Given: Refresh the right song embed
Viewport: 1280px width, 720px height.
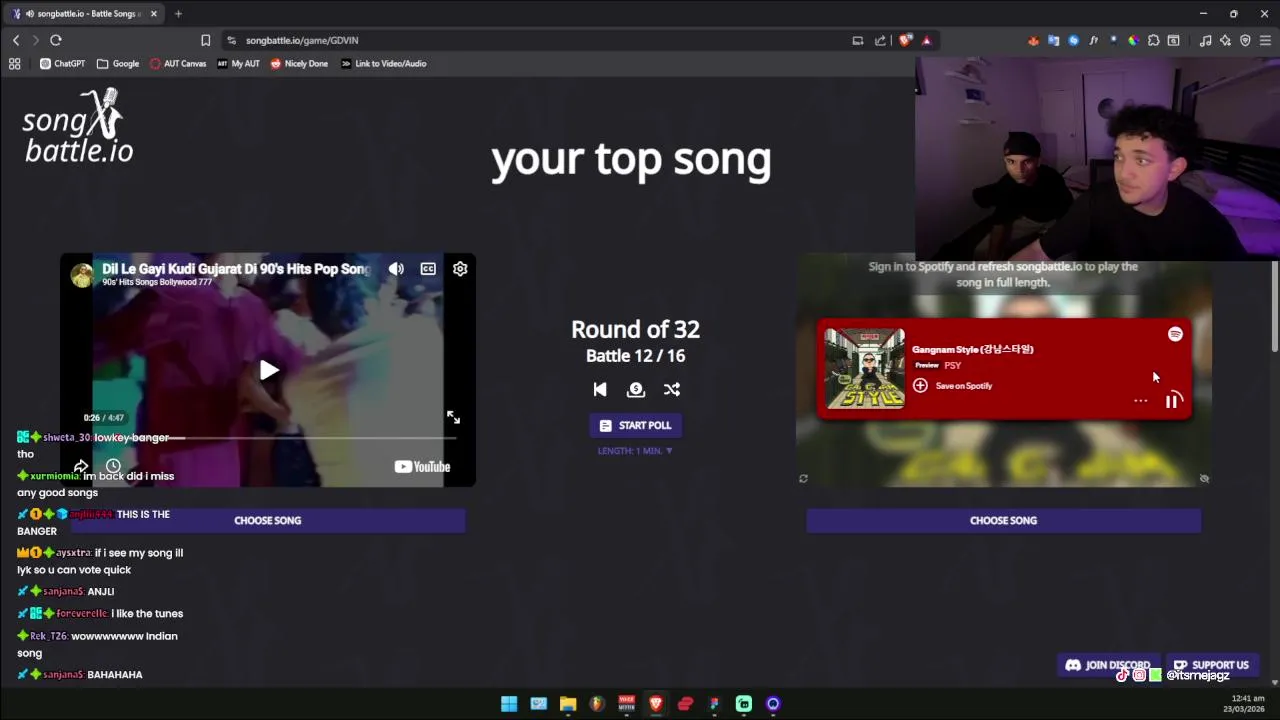Looking at the screenshot, I should pyautogui.click(x=803, y=479).
